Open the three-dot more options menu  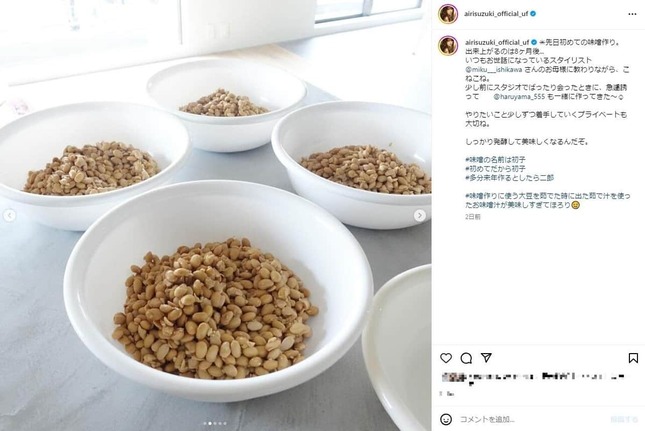[632, 14]
